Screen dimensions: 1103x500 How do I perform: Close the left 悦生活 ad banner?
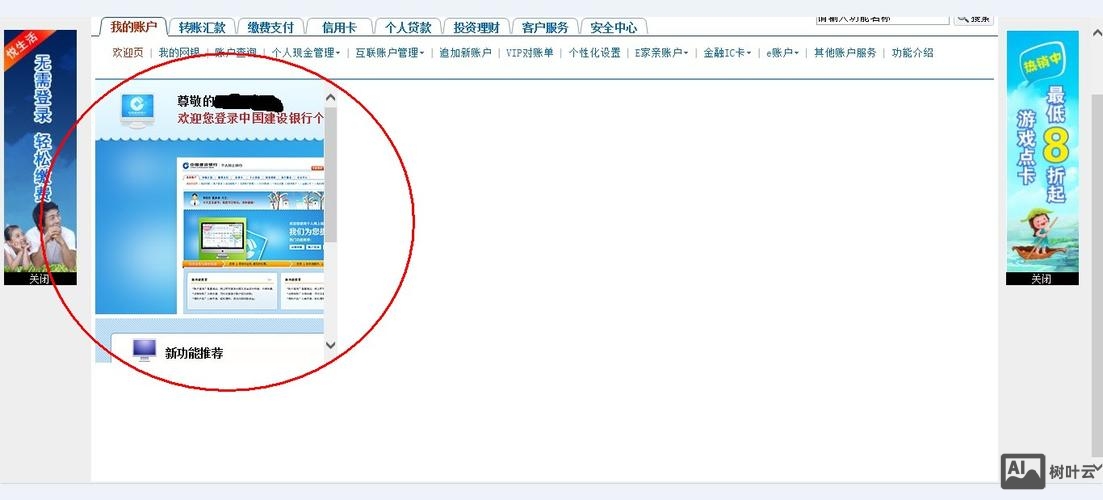tap(39, 278)
